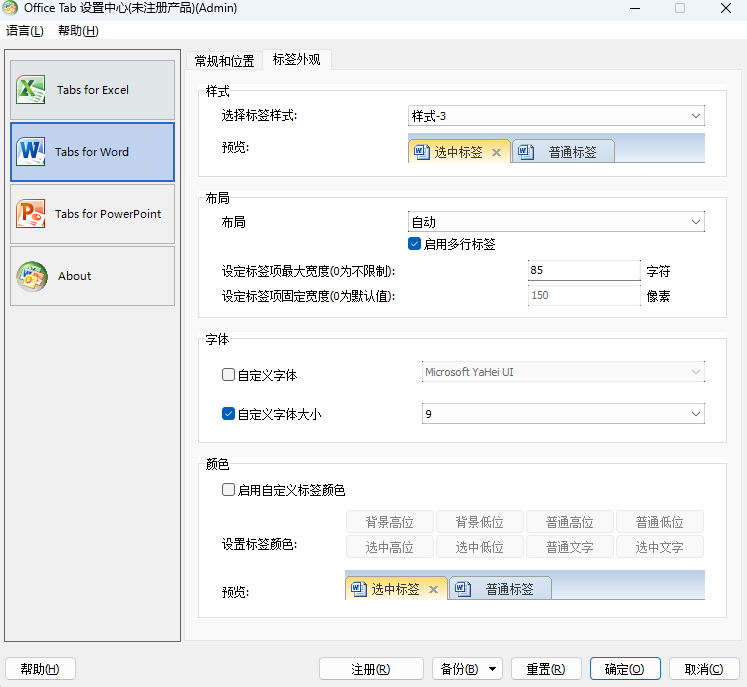Close the selected tab in style preview
Viewport: 747px width, 687px height.
[497, 153]
